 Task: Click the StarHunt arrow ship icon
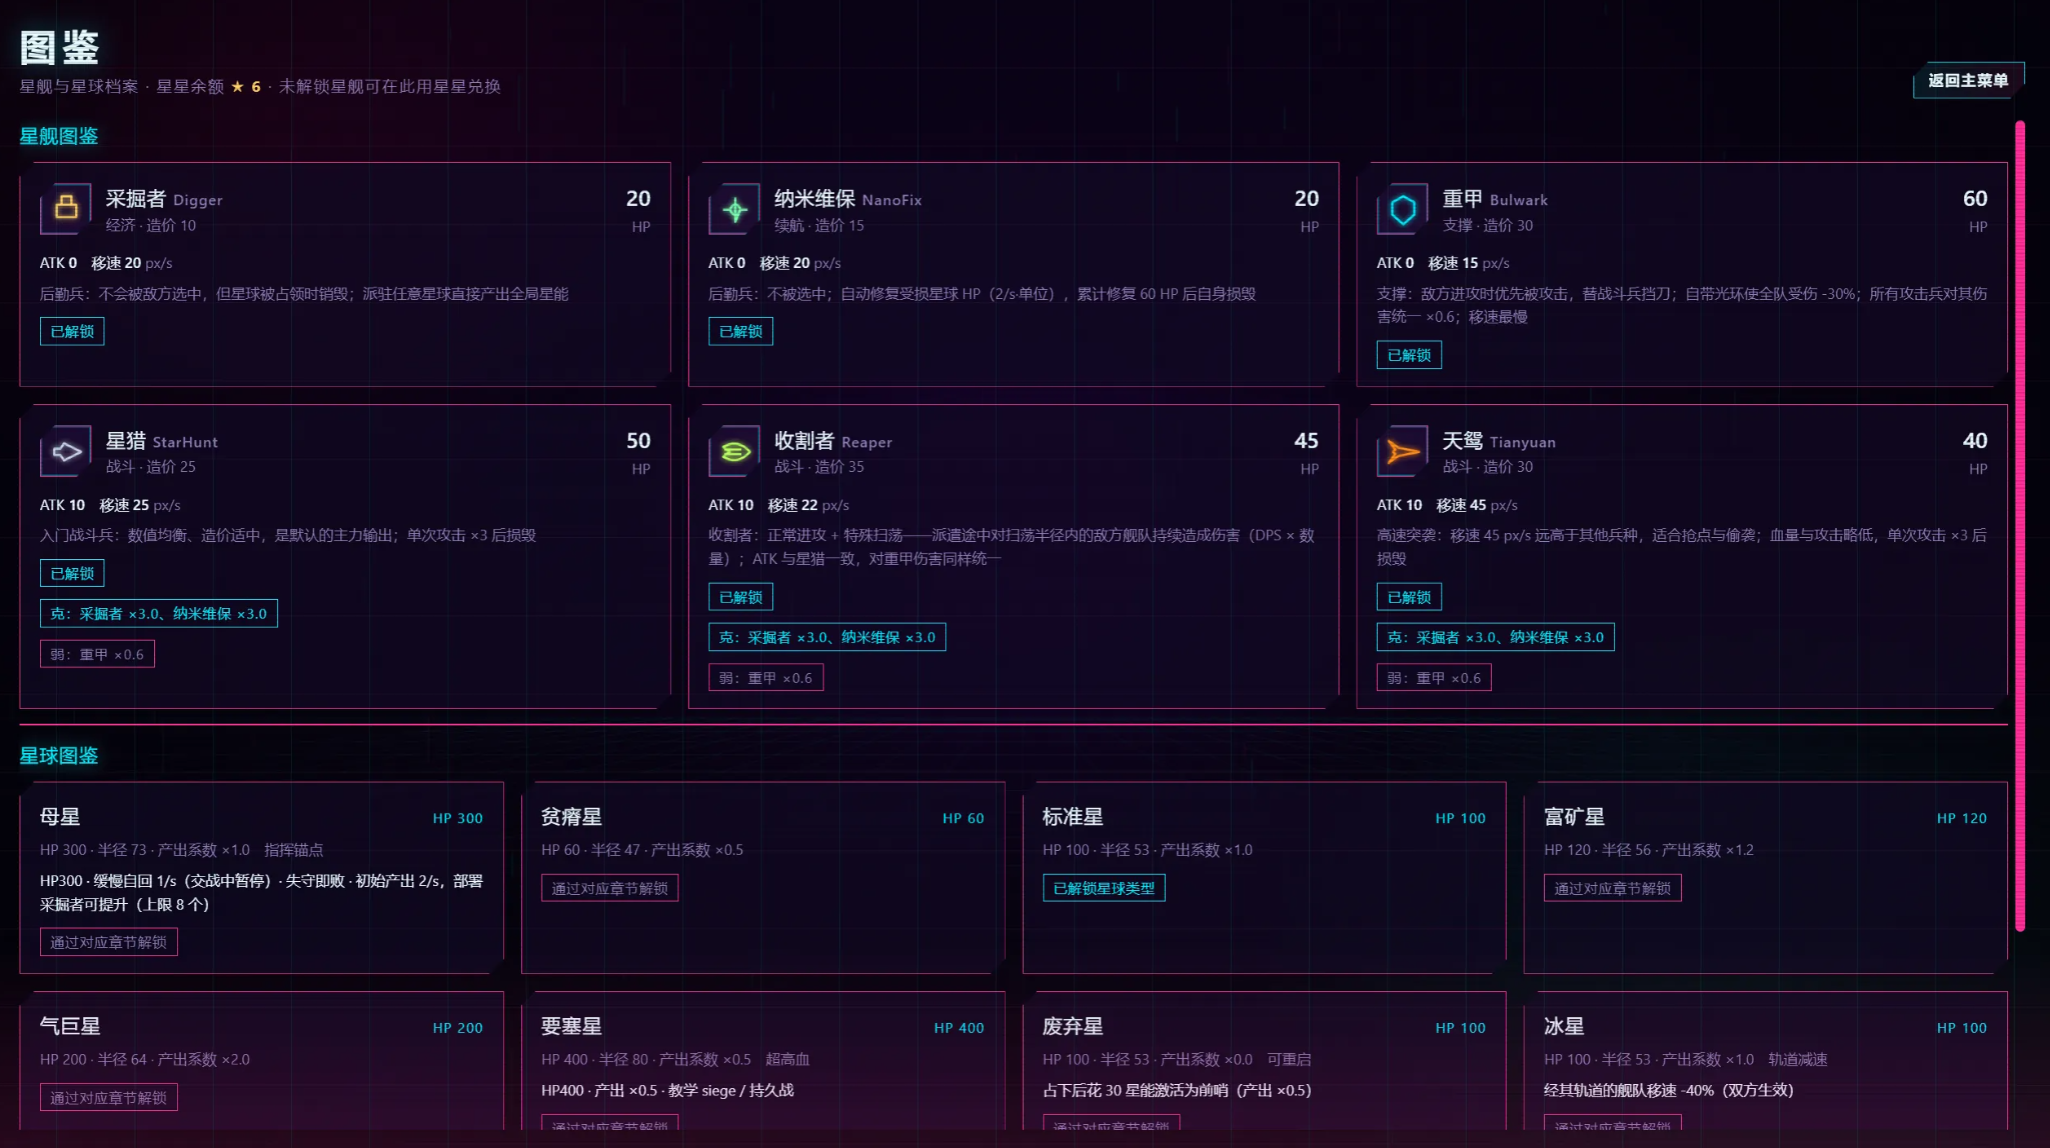tap(66, 451)
